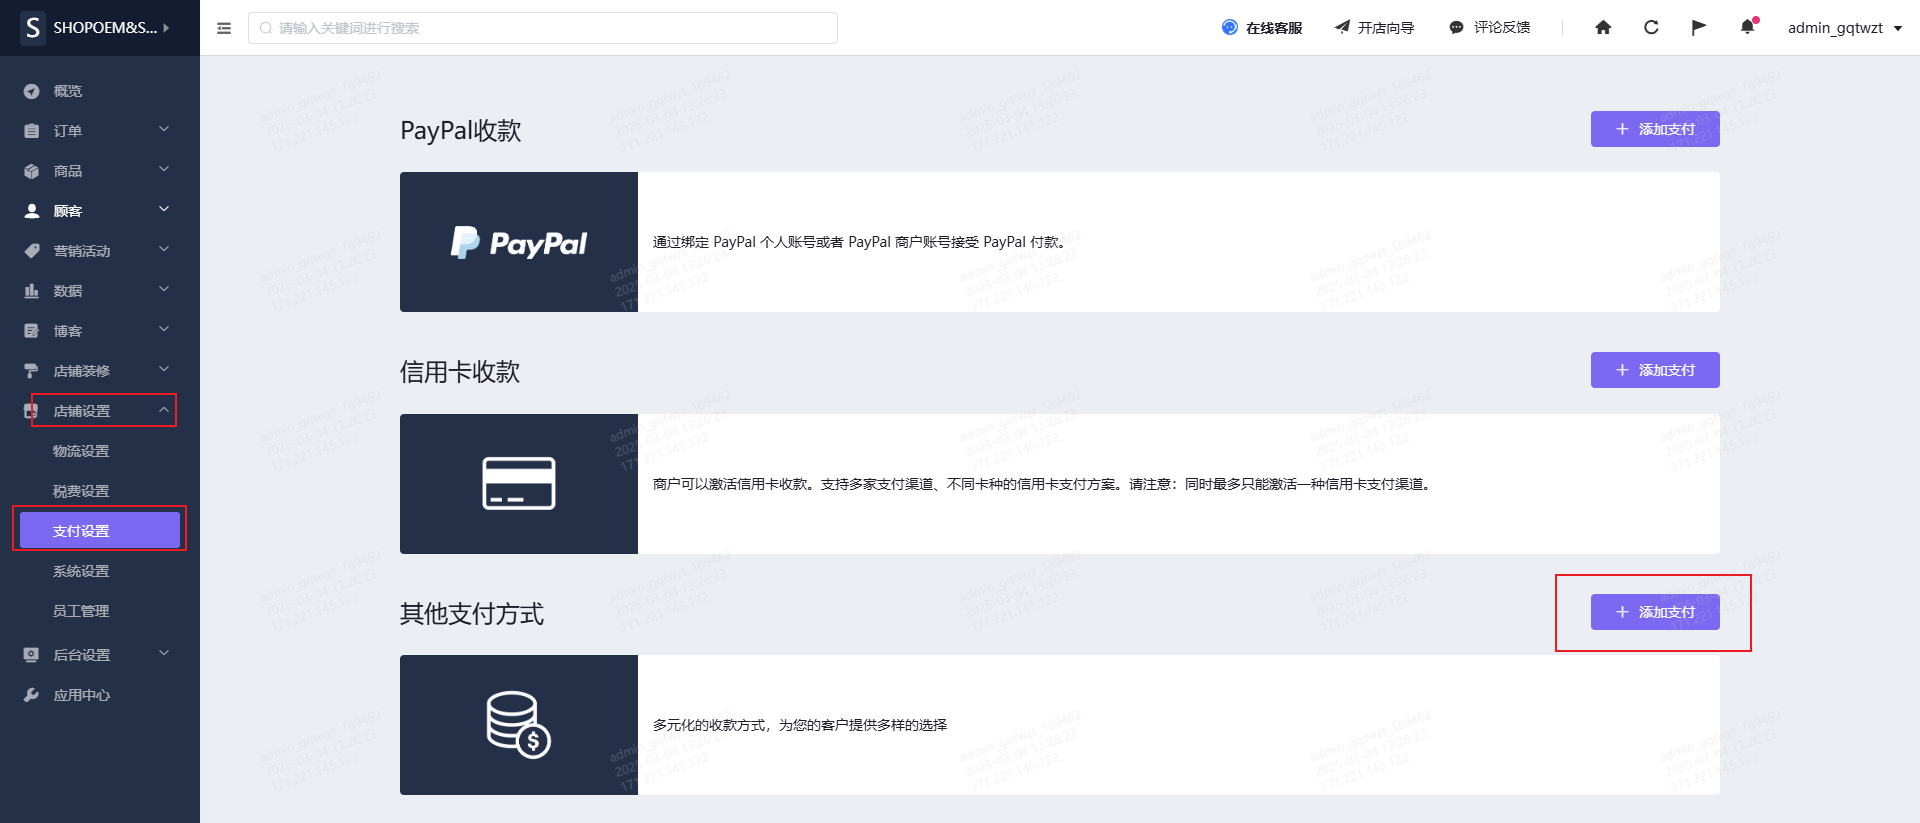Expand the 商品 menu chevron

(164, 169)
